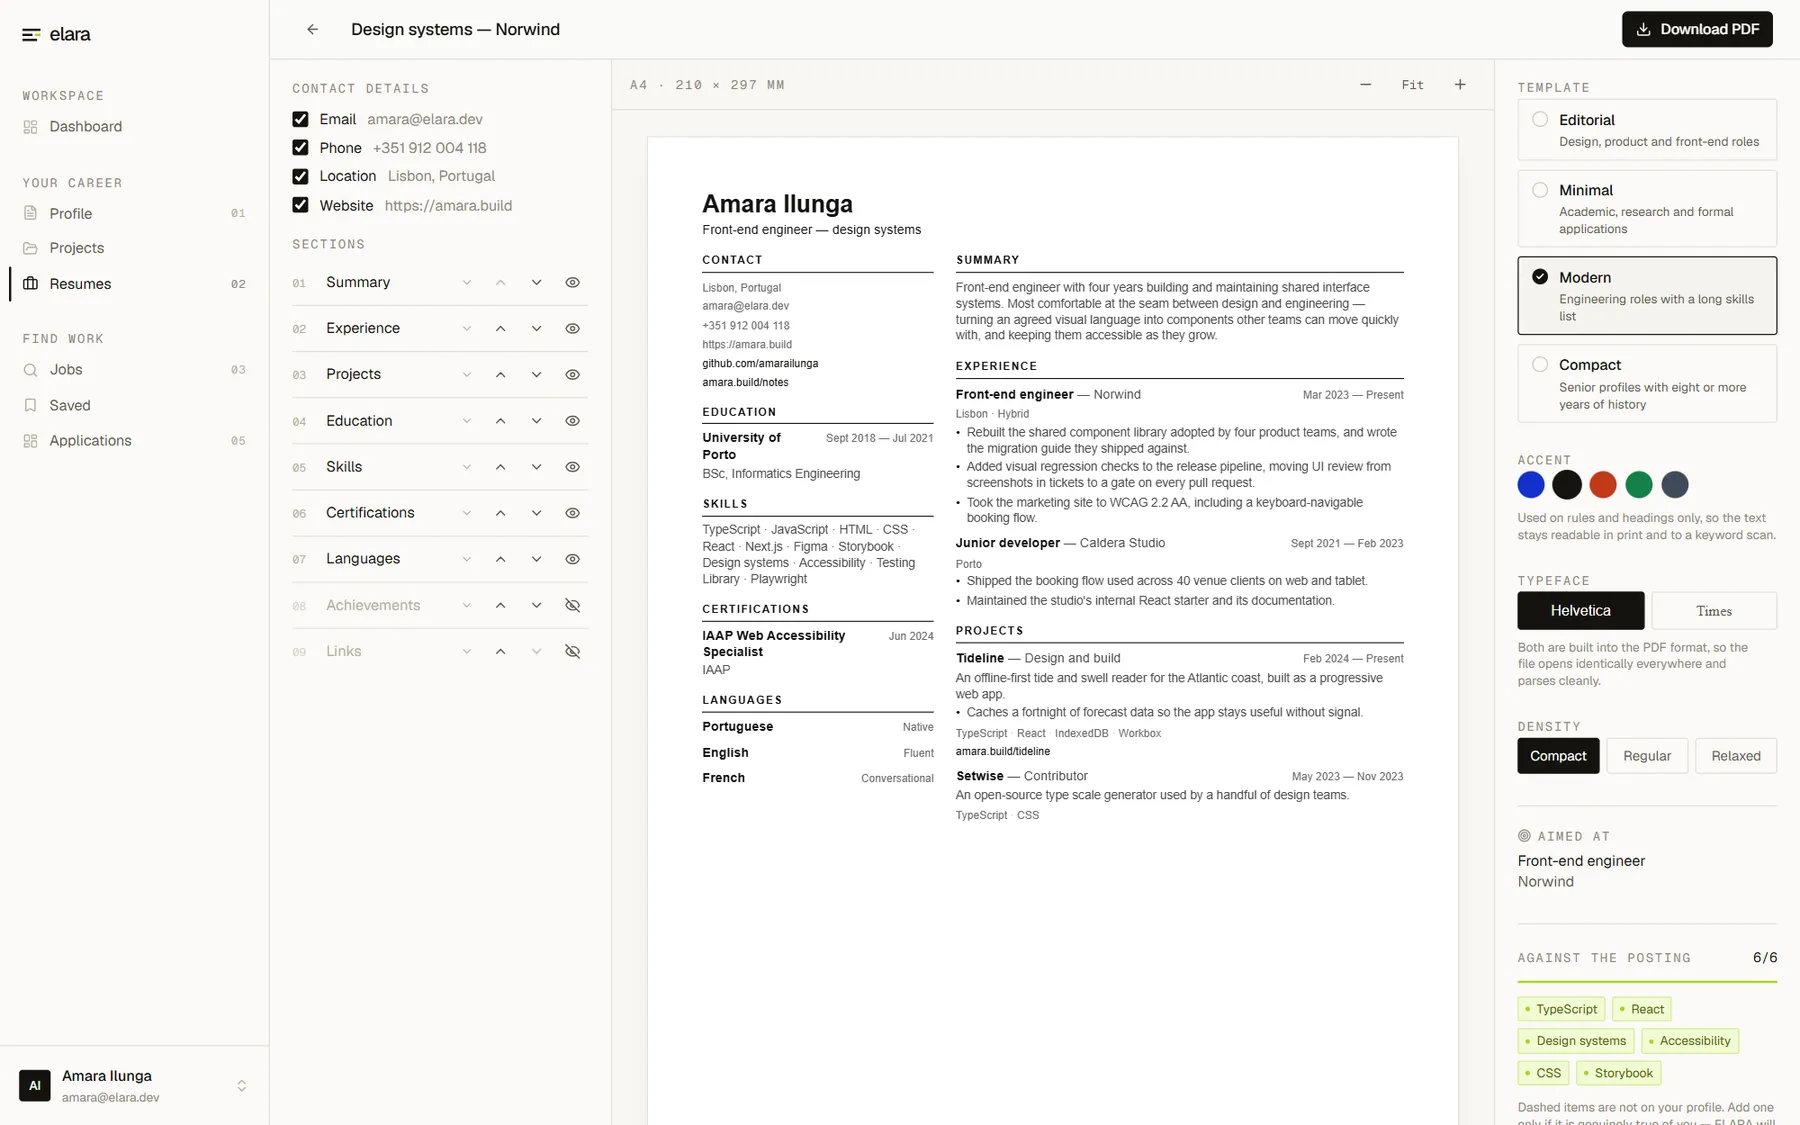This screenshot has height=1125, width=1800.
Task: Select the Minimal template radio
Action: [1540, 190]
